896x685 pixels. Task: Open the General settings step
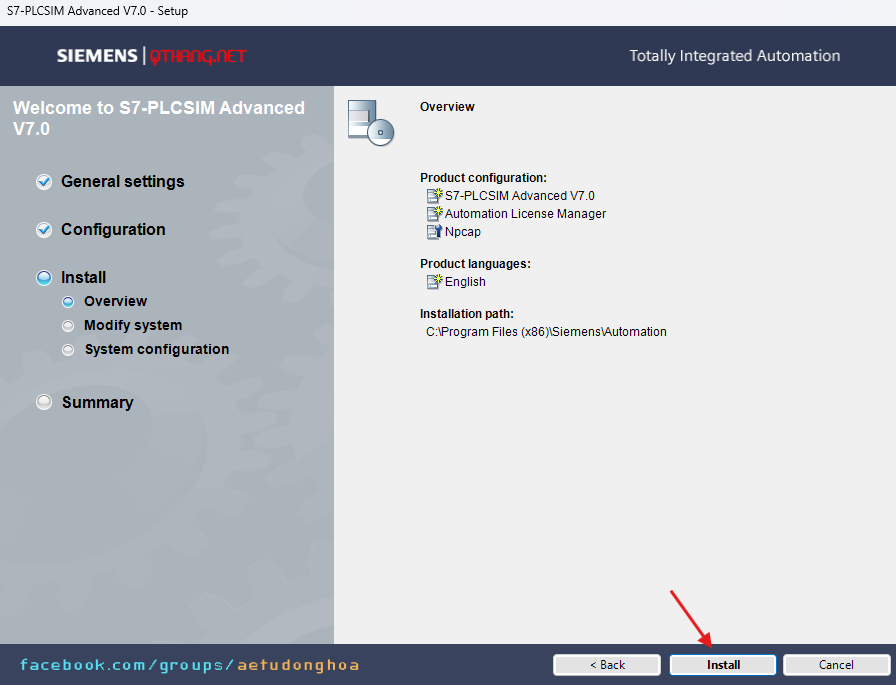click(x=122, y=182)
